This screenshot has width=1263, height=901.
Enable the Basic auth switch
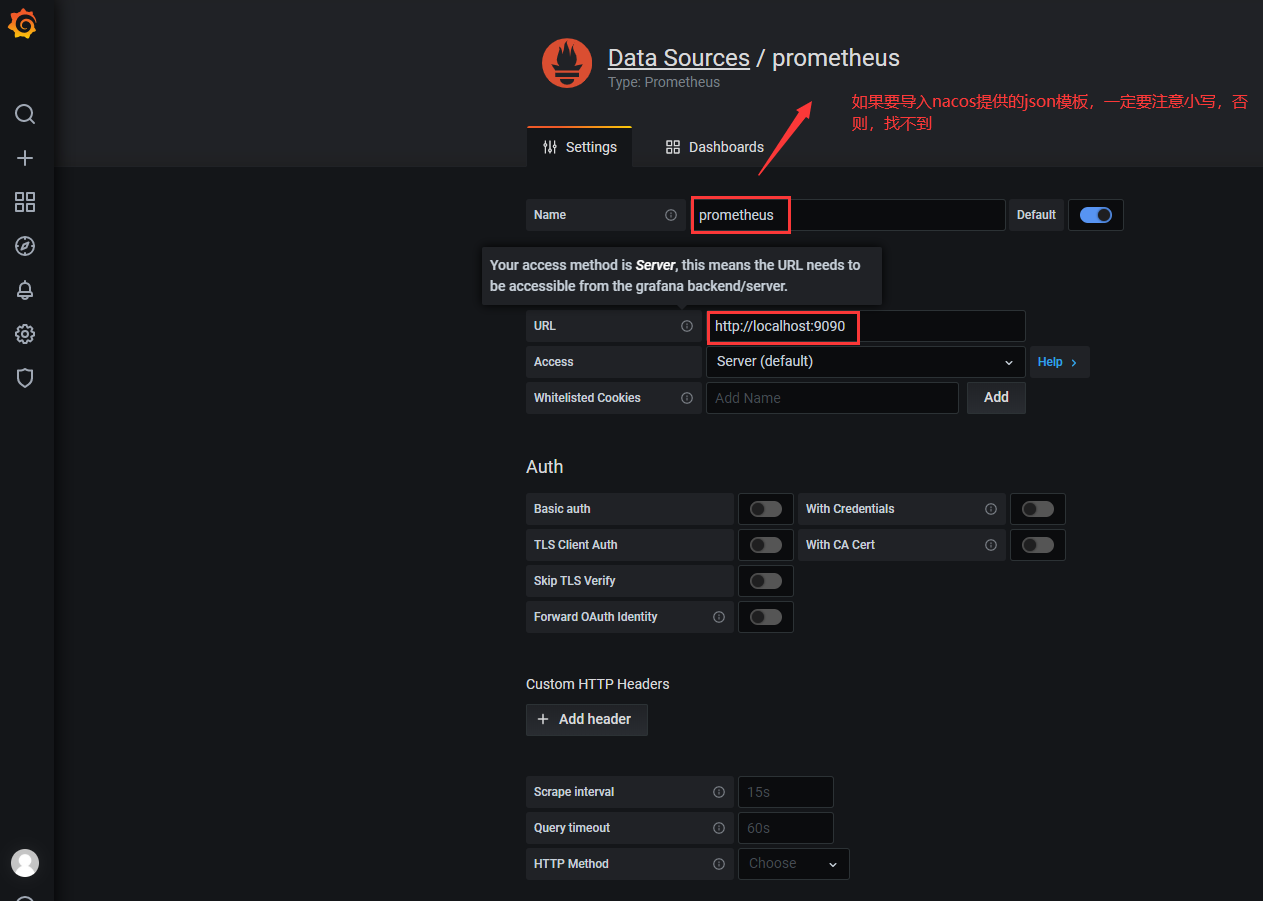766,509
